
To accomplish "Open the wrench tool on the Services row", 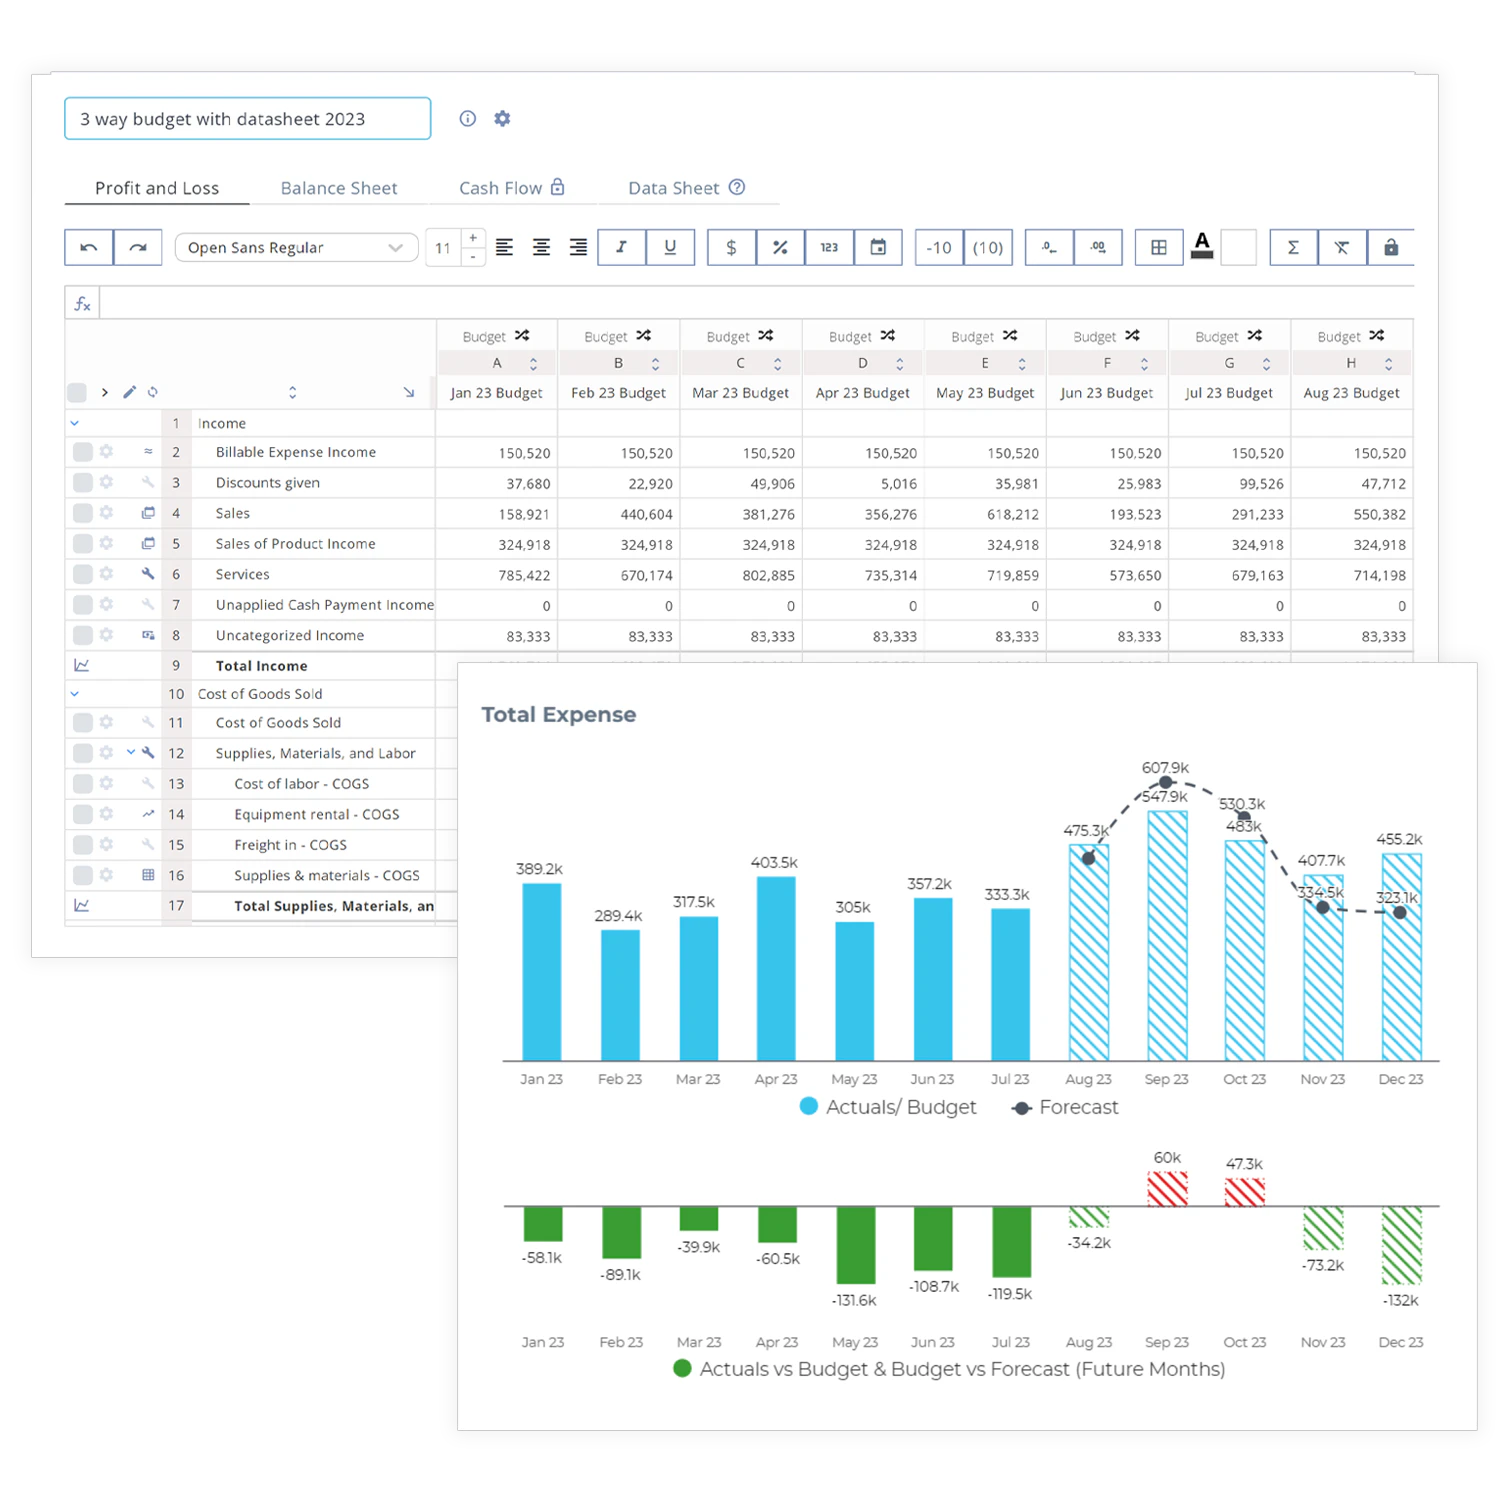I will [x=148, y=574].
